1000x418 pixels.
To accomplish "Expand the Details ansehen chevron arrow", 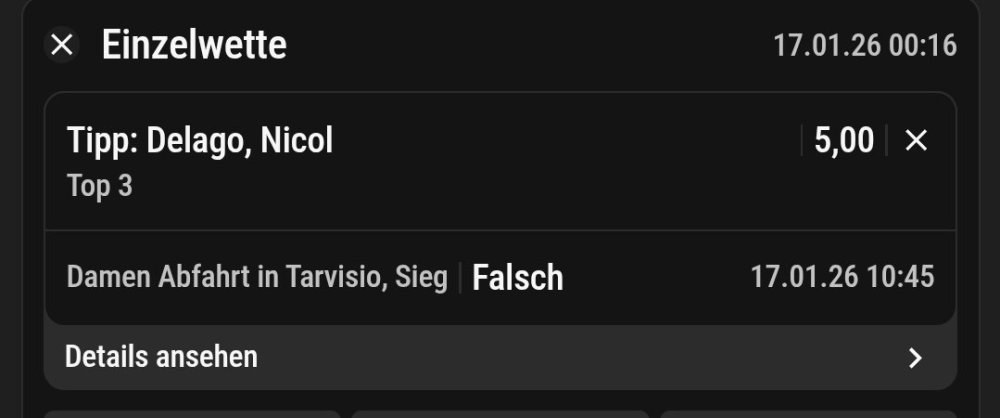I will click(914, 358).
